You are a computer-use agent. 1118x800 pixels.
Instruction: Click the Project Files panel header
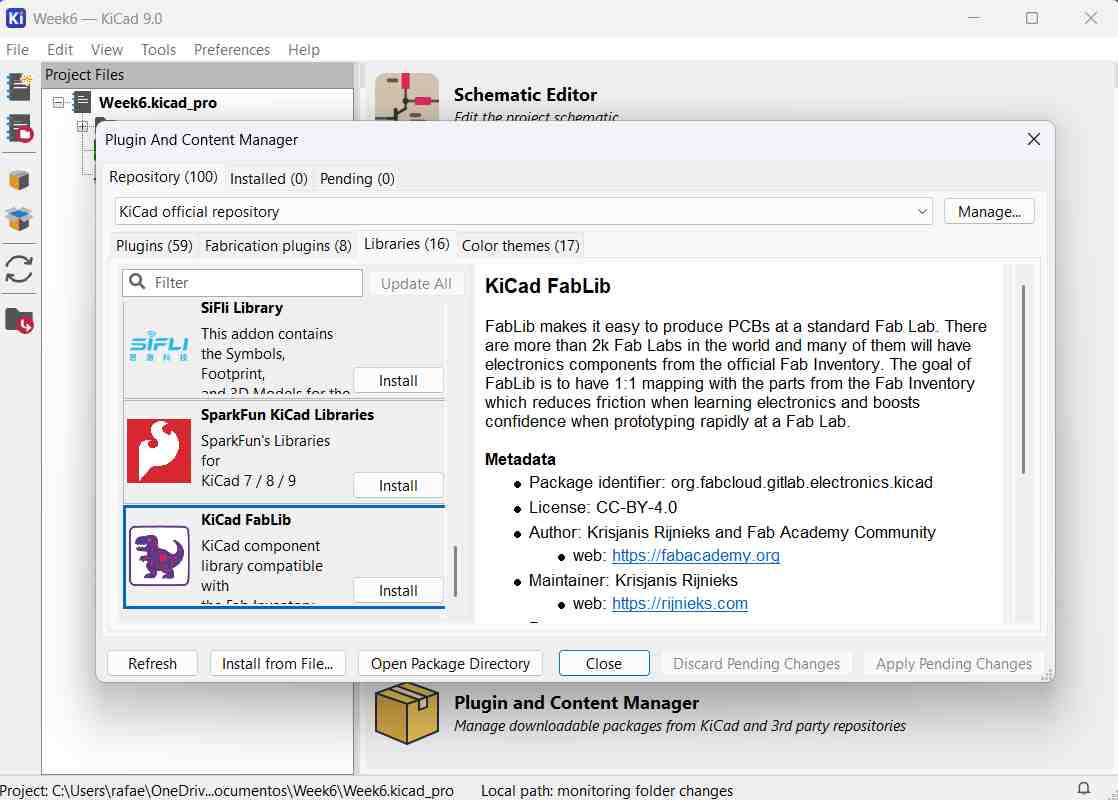(x=198, y=75)
